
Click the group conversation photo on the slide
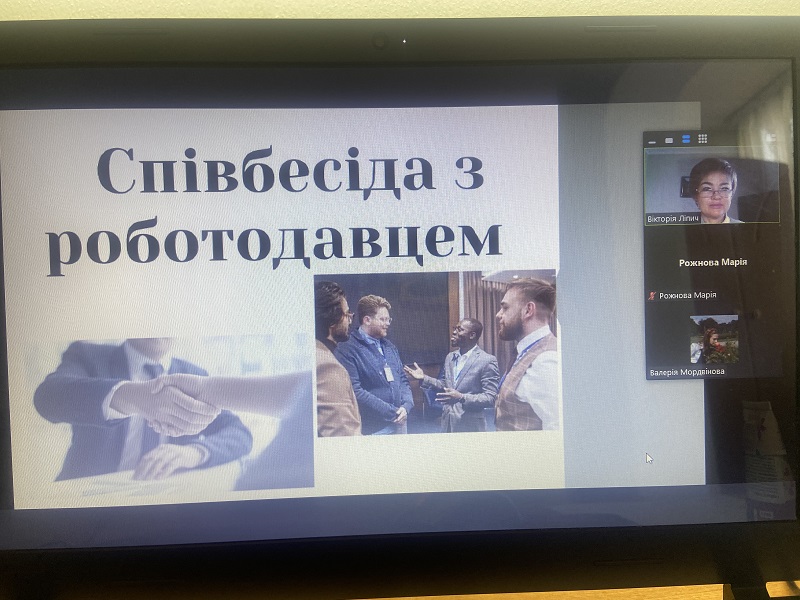[436, 353]
